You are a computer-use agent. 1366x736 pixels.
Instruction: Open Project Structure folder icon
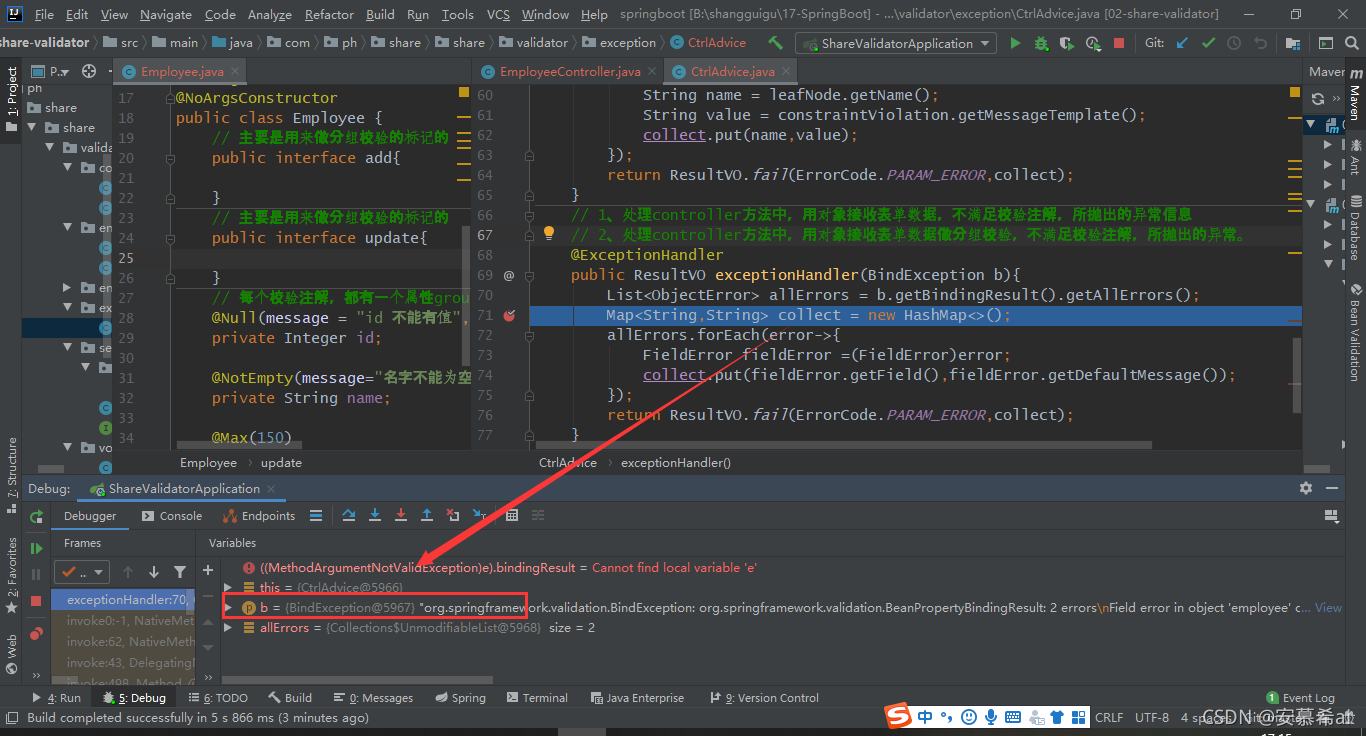[x=1294, y=43]
